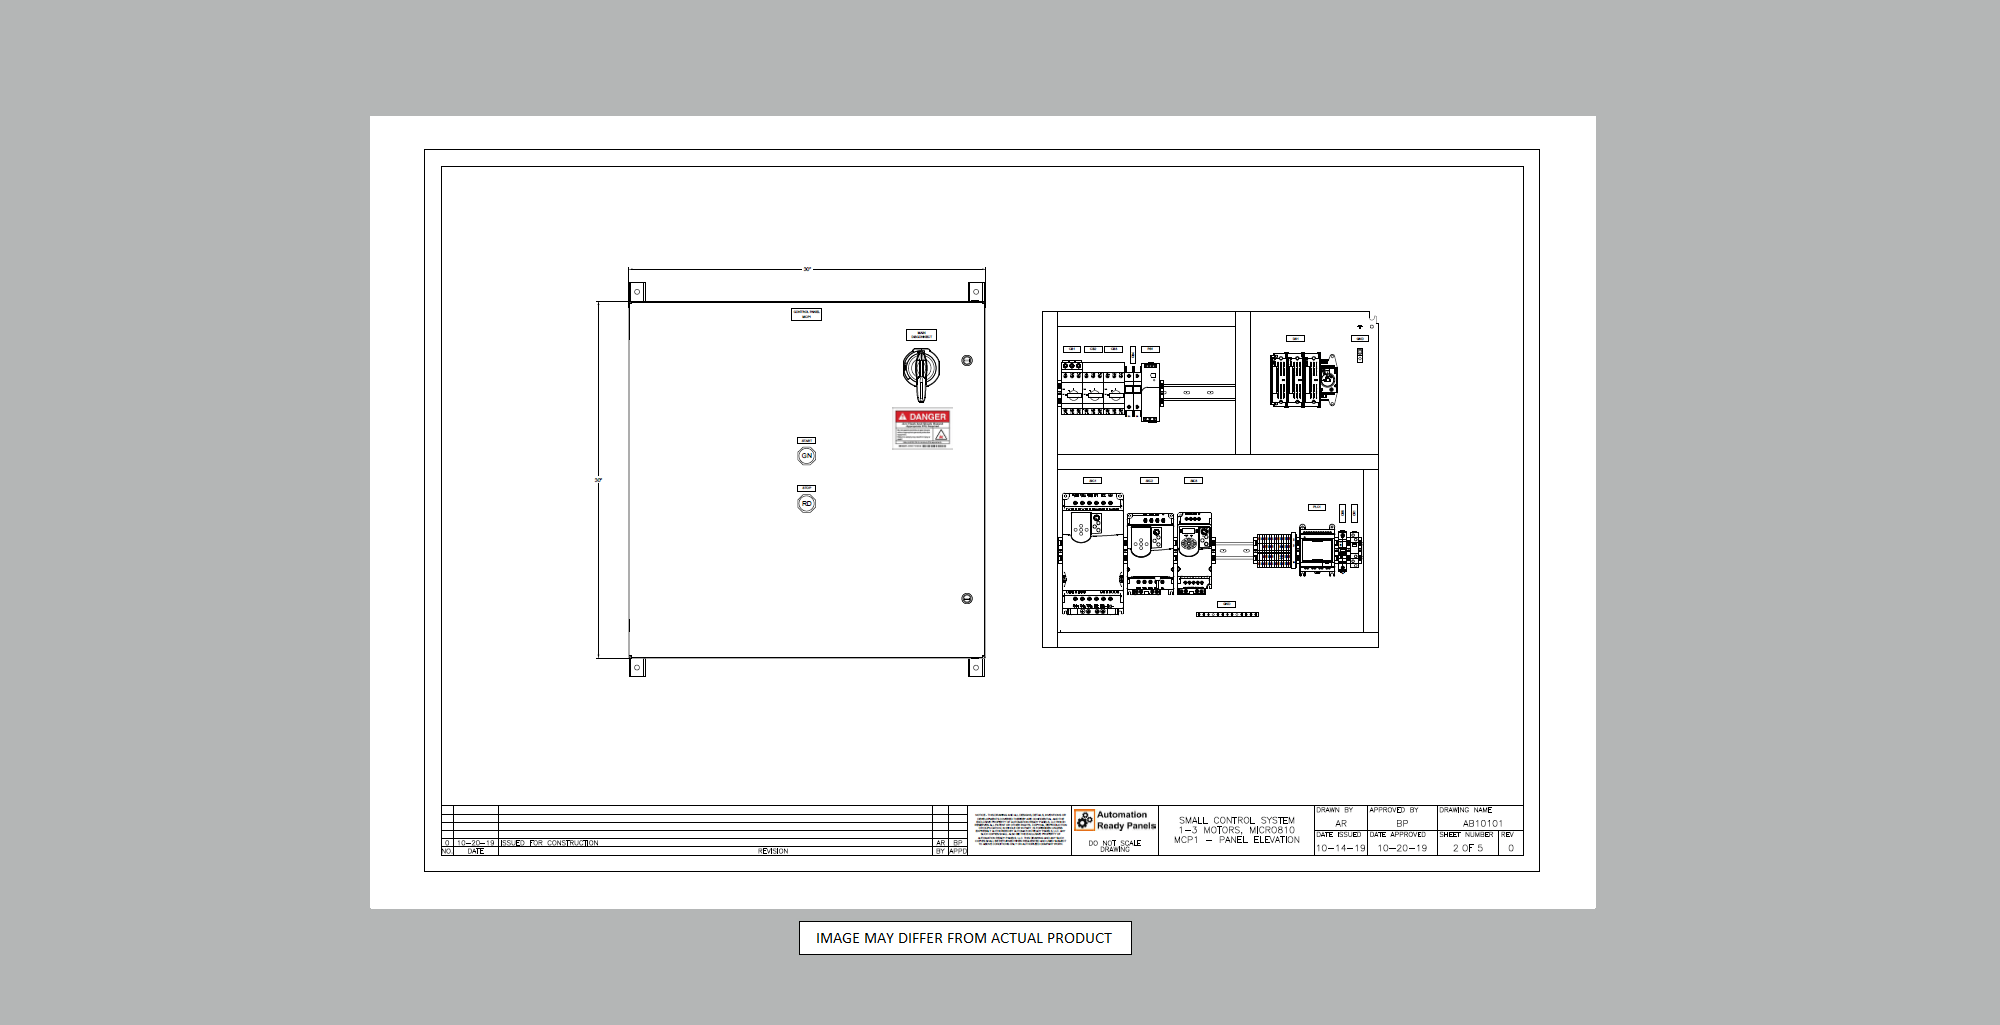
Task: Click the PLC controller module on DIN rail
Action: pos(1317,551)
